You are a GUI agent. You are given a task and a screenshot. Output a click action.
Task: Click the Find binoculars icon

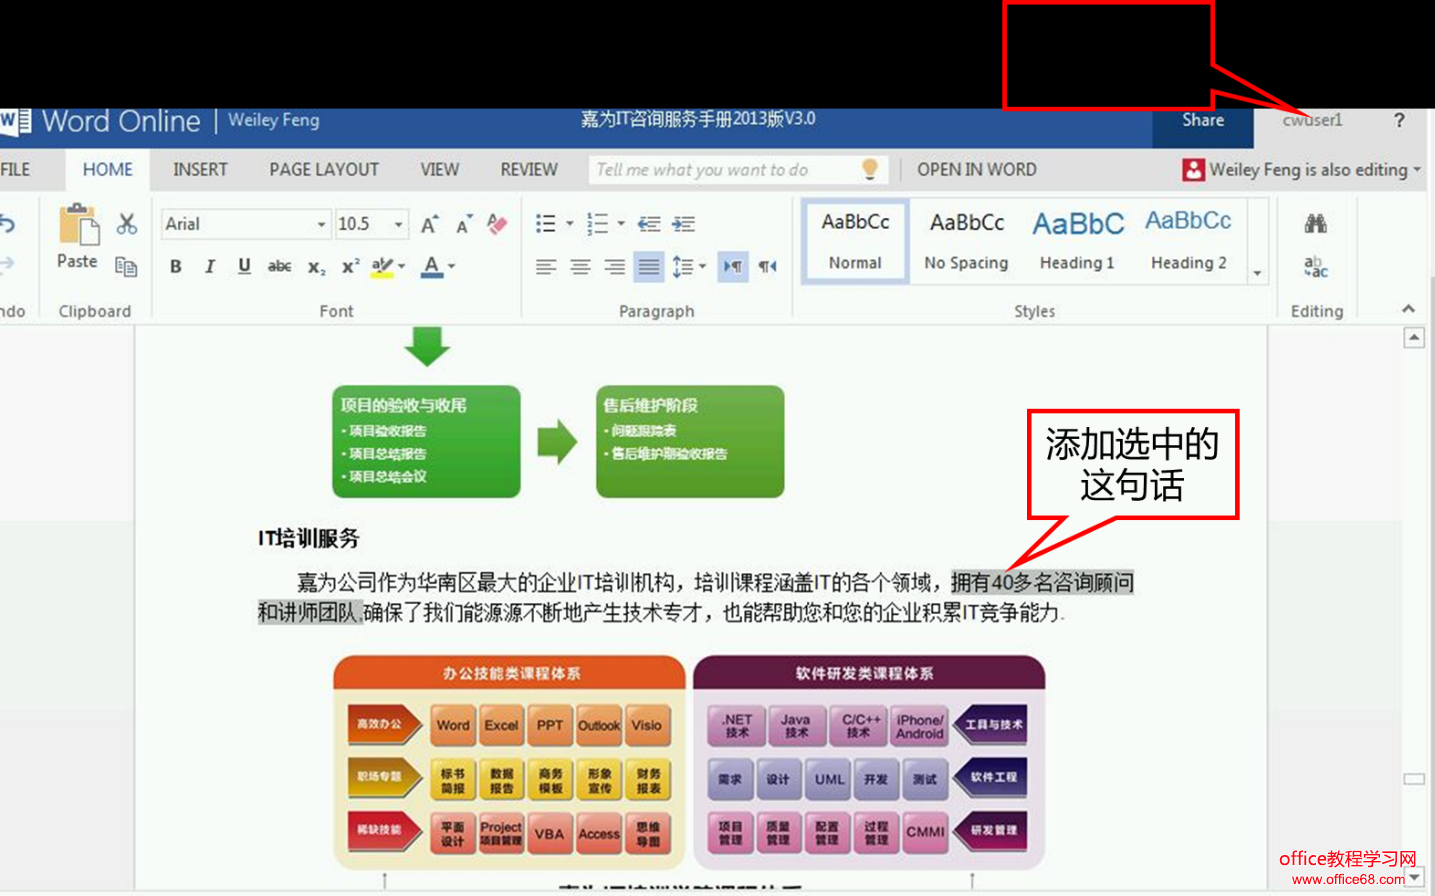pyautogui.click(x=1316, y=224)
